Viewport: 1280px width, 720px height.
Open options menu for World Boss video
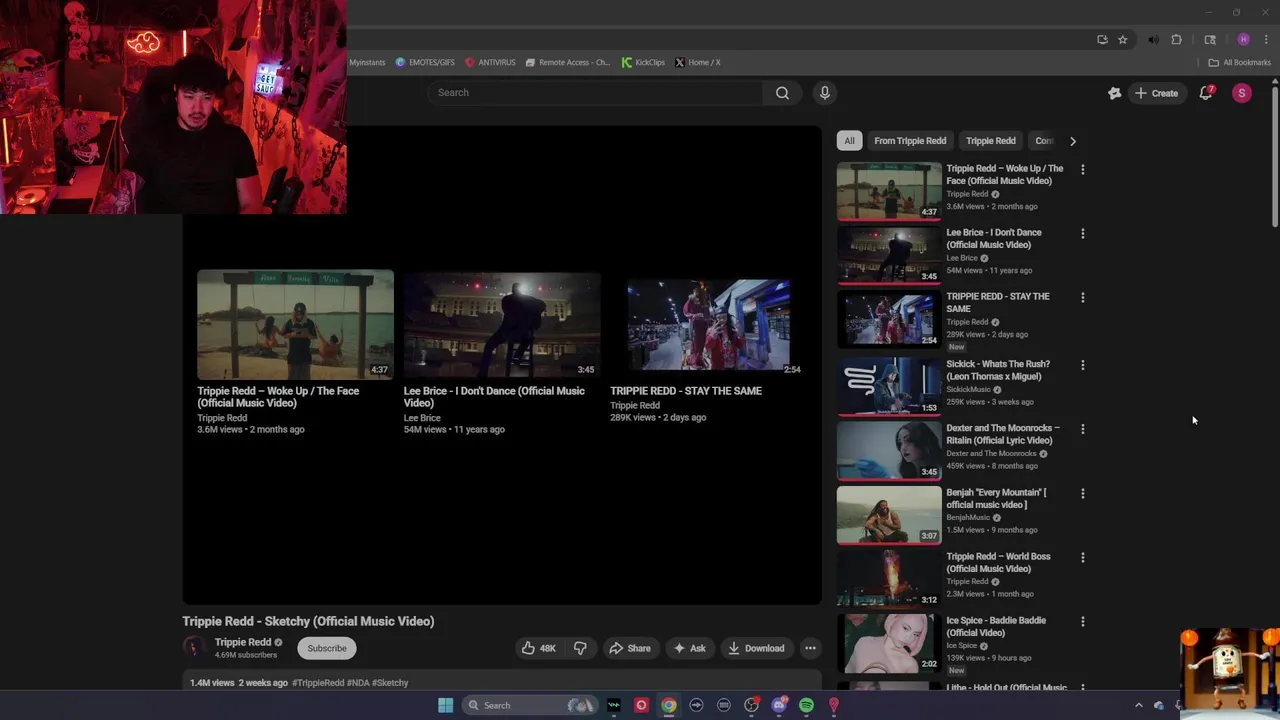pos(1082,557)
